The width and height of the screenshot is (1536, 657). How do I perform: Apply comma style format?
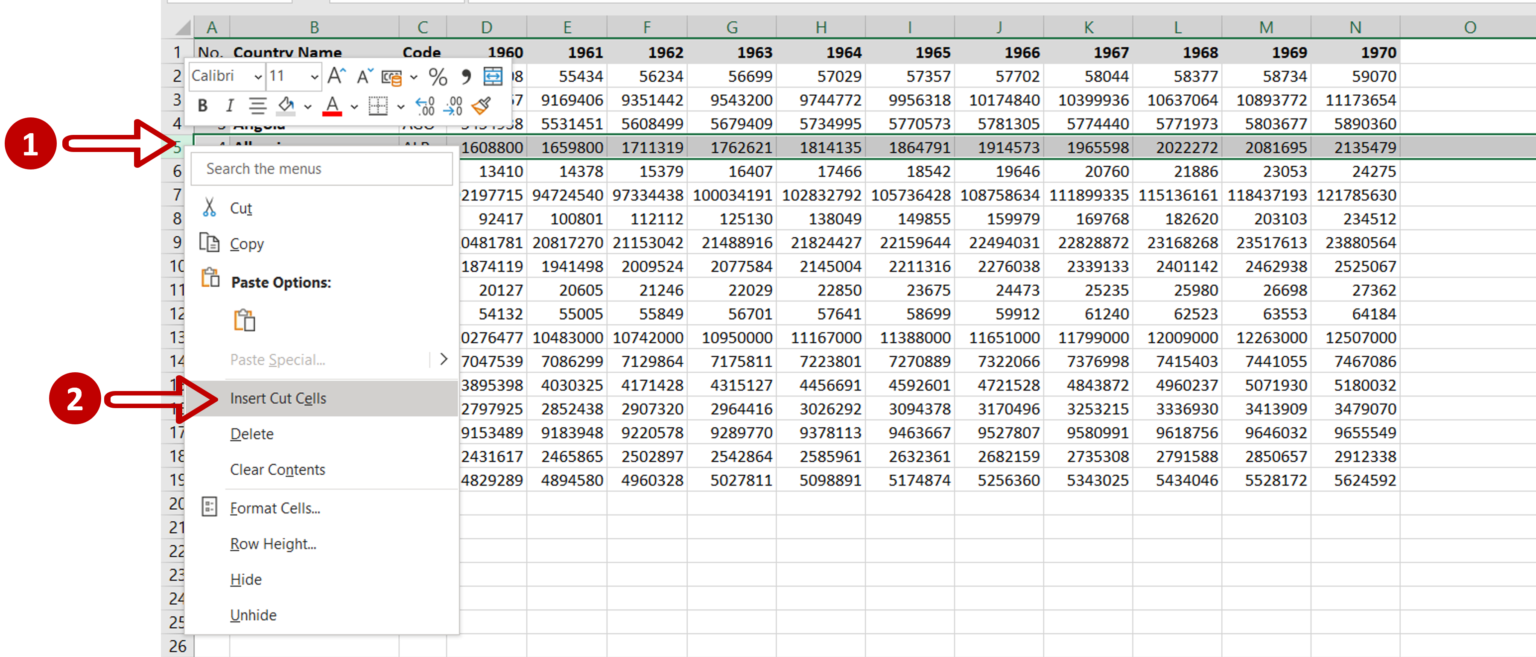(x=466, y=76)
